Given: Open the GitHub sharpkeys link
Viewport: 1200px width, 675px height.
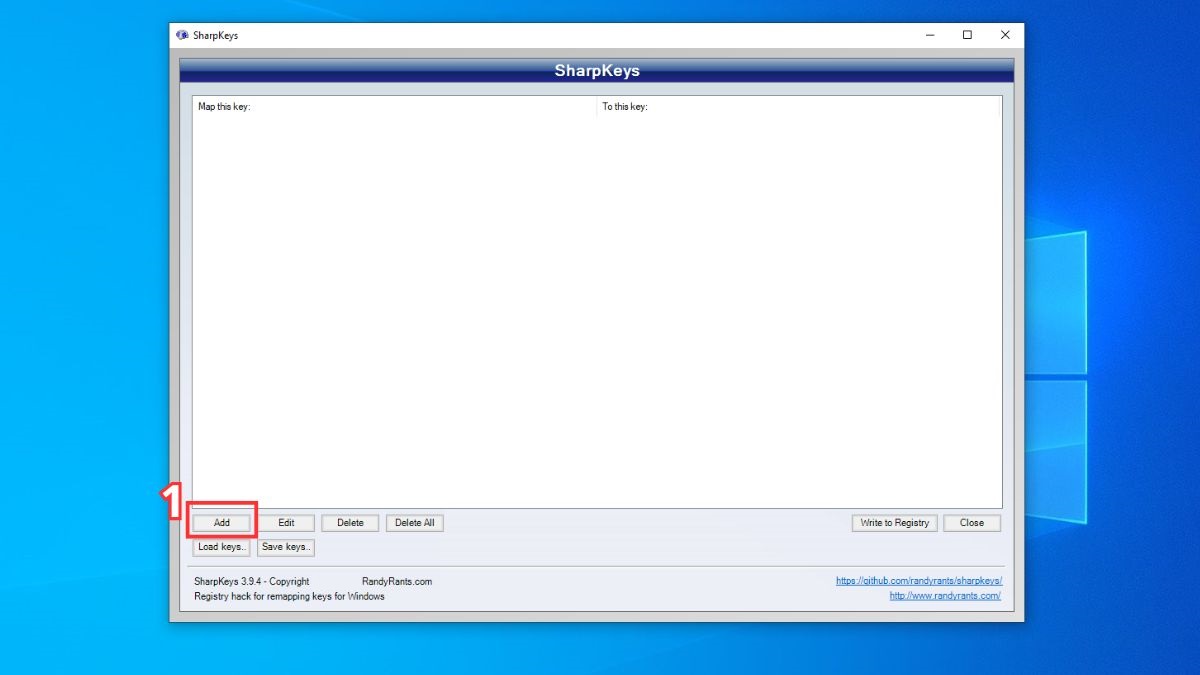Looking at the screenshot, I should point(919,581).
